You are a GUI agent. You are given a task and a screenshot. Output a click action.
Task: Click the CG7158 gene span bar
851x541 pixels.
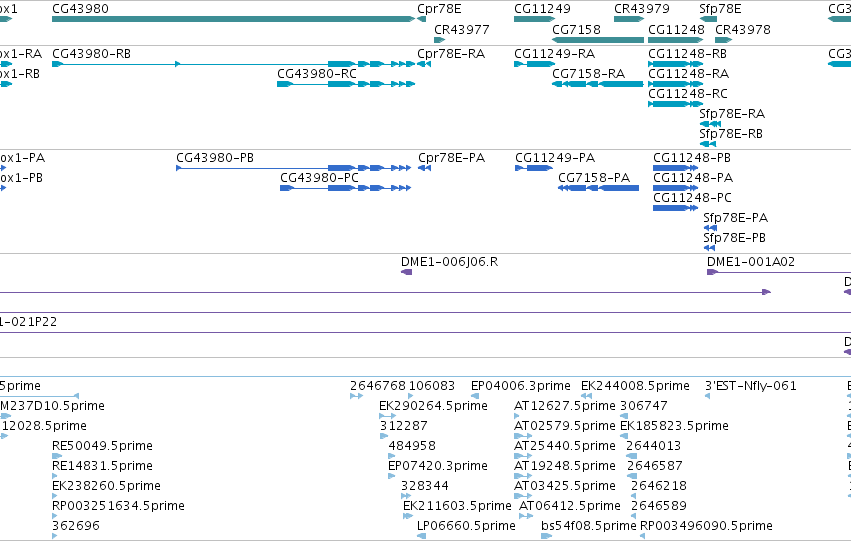coord(598,40)
